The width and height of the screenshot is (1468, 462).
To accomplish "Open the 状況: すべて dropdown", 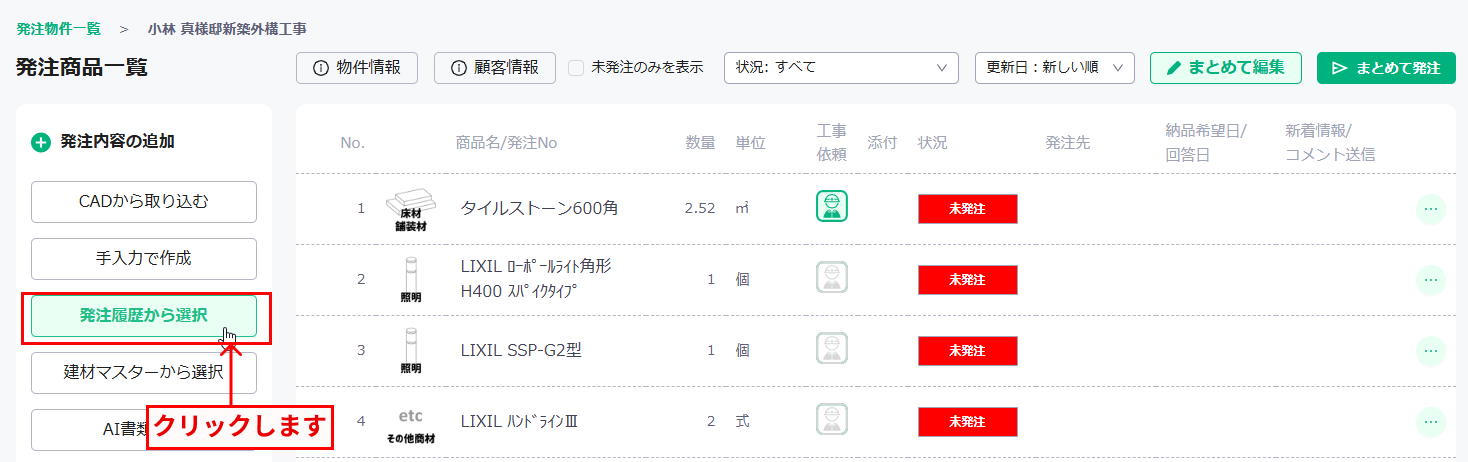I will click(841, 68).
